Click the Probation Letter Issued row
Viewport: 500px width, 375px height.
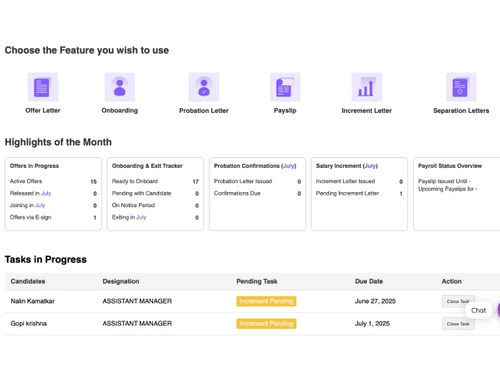coord(257,181)
